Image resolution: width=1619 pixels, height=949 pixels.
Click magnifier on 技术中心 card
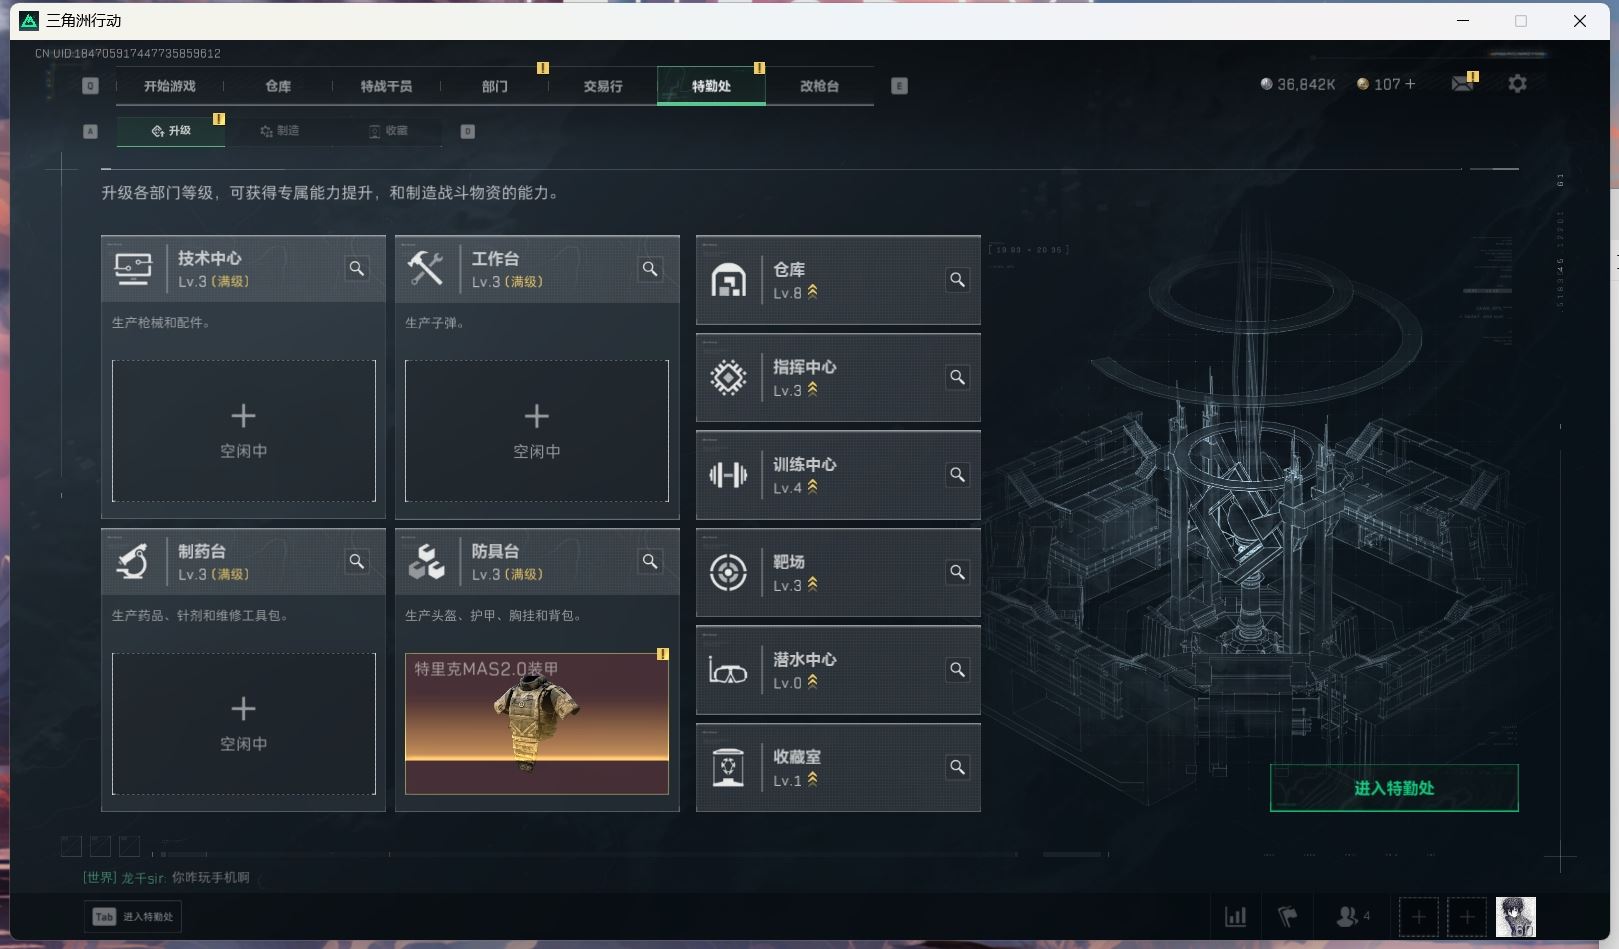point(357,269)
